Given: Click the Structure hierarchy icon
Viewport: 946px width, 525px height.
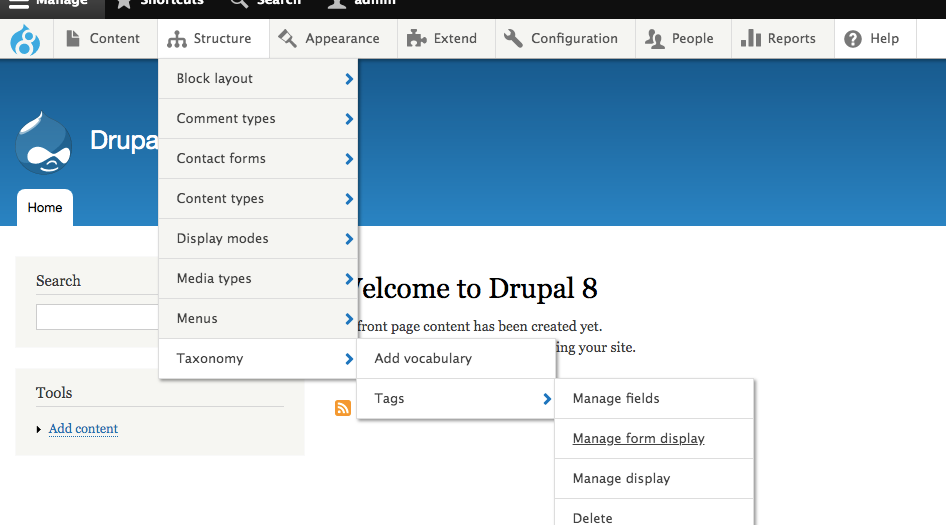Looking at the screenshot, I should (177, 39).
